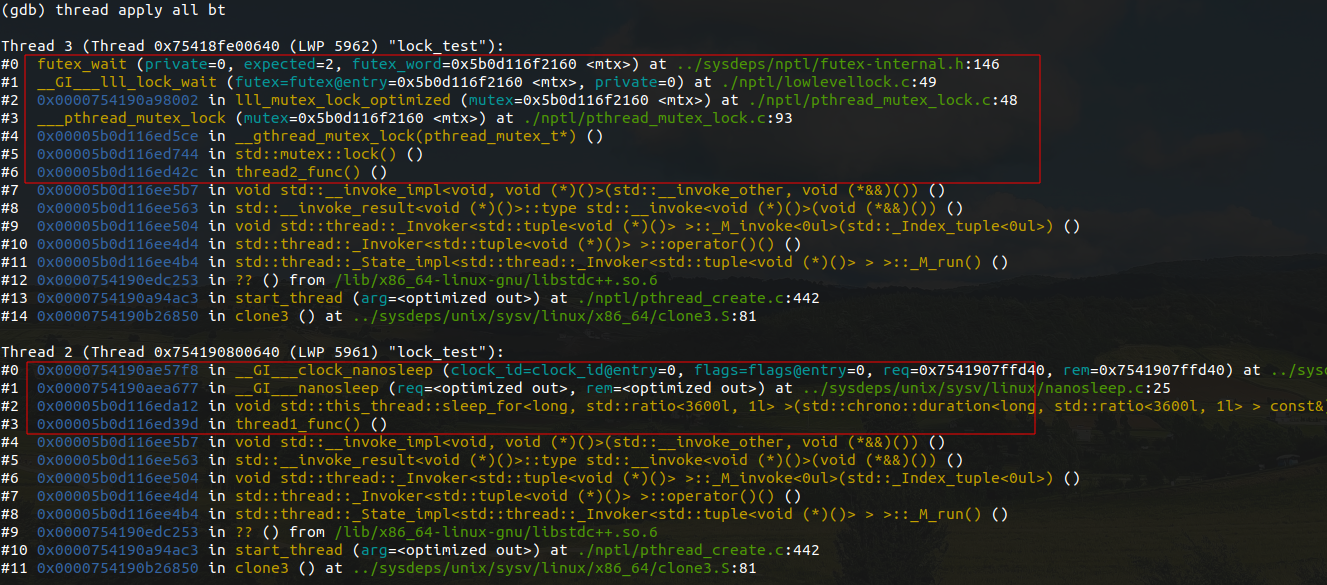This screenshot has height=585, width=1327.
Task: Click the "thread apply all bt" gdb command
Action: 138,10
